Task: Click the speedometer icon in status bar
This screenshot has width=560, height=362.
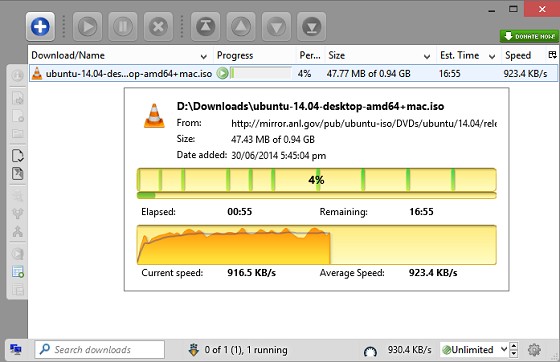Action: click(370, 351)
